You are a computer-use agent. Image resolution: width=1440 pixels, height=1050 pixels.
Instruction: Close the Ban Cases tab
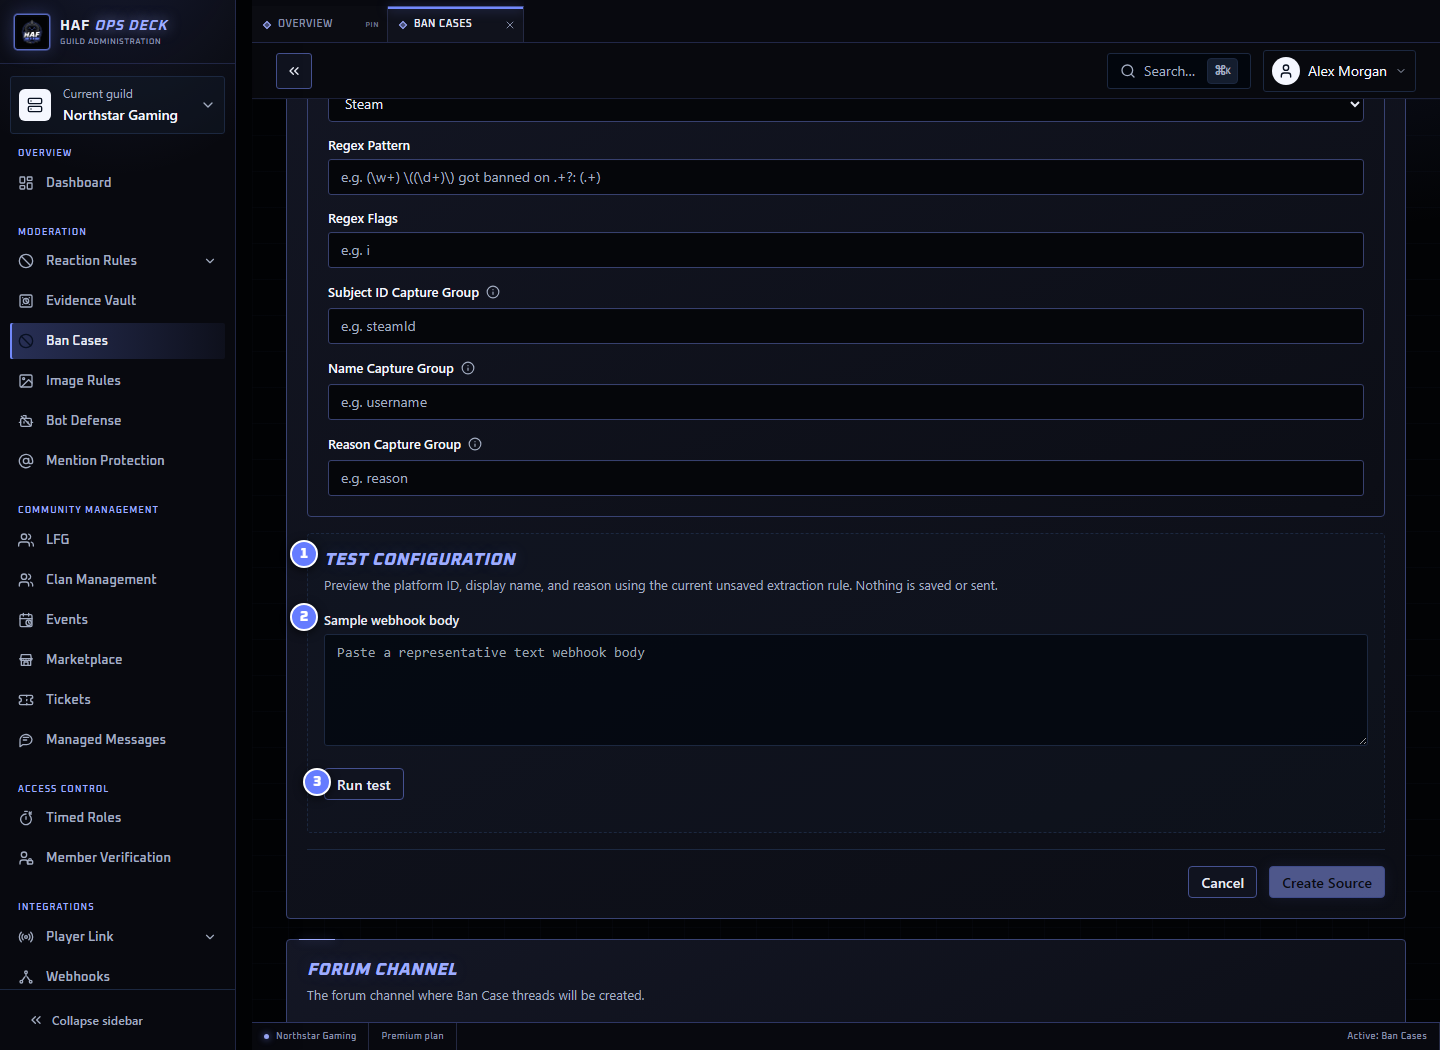510,24
